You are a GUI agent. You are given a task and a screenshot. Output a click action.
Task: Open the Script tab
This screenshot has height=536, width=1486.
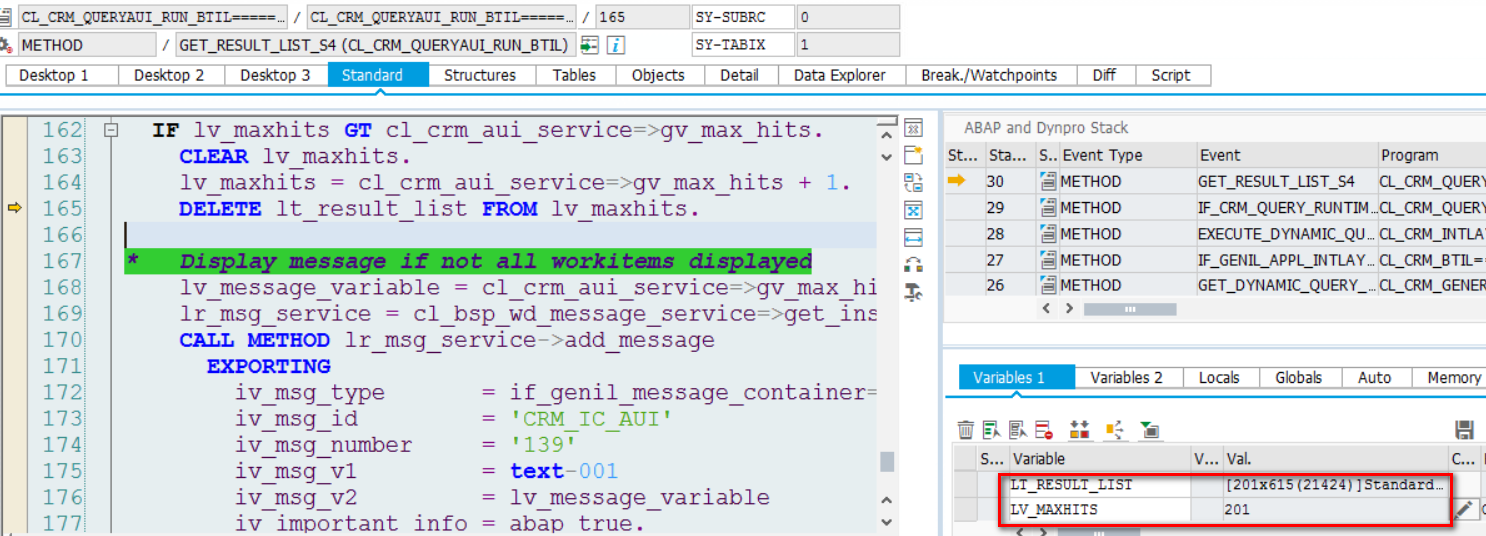point(1171,75)
